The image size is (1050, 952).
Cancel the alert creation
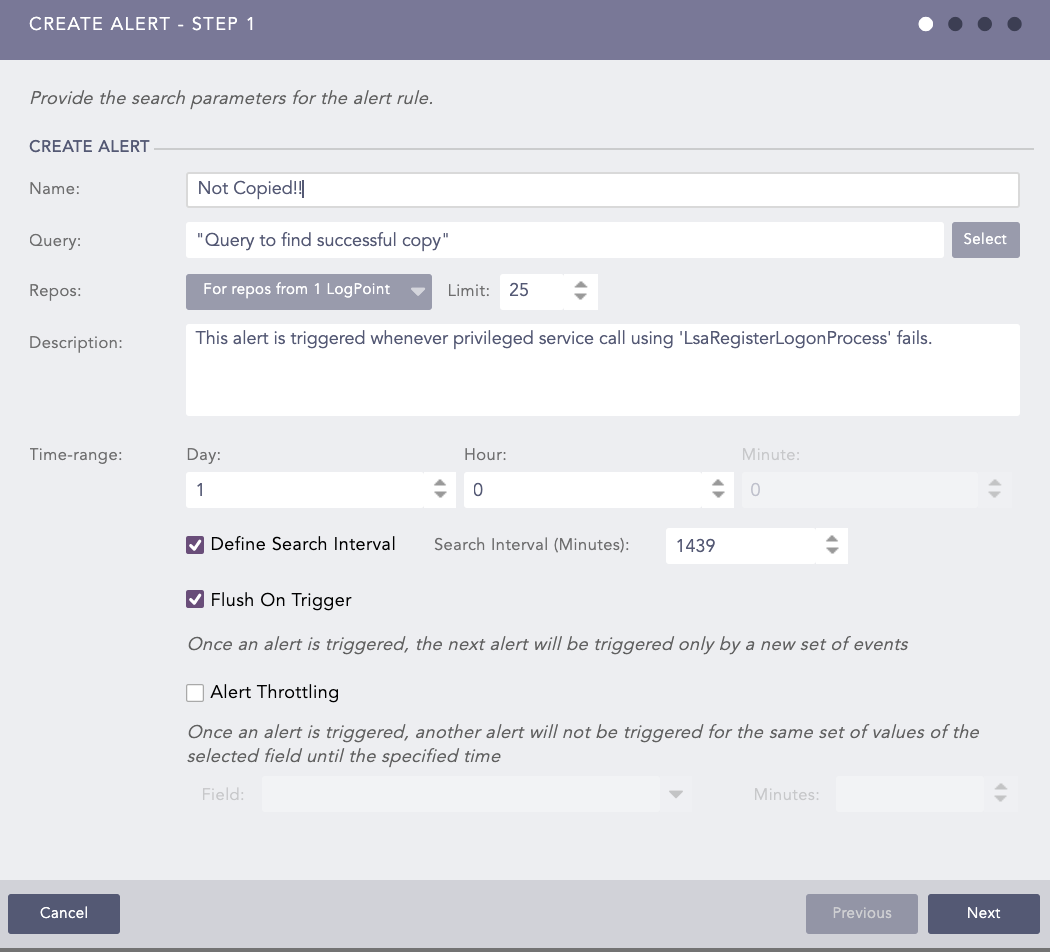click(64, 913)
